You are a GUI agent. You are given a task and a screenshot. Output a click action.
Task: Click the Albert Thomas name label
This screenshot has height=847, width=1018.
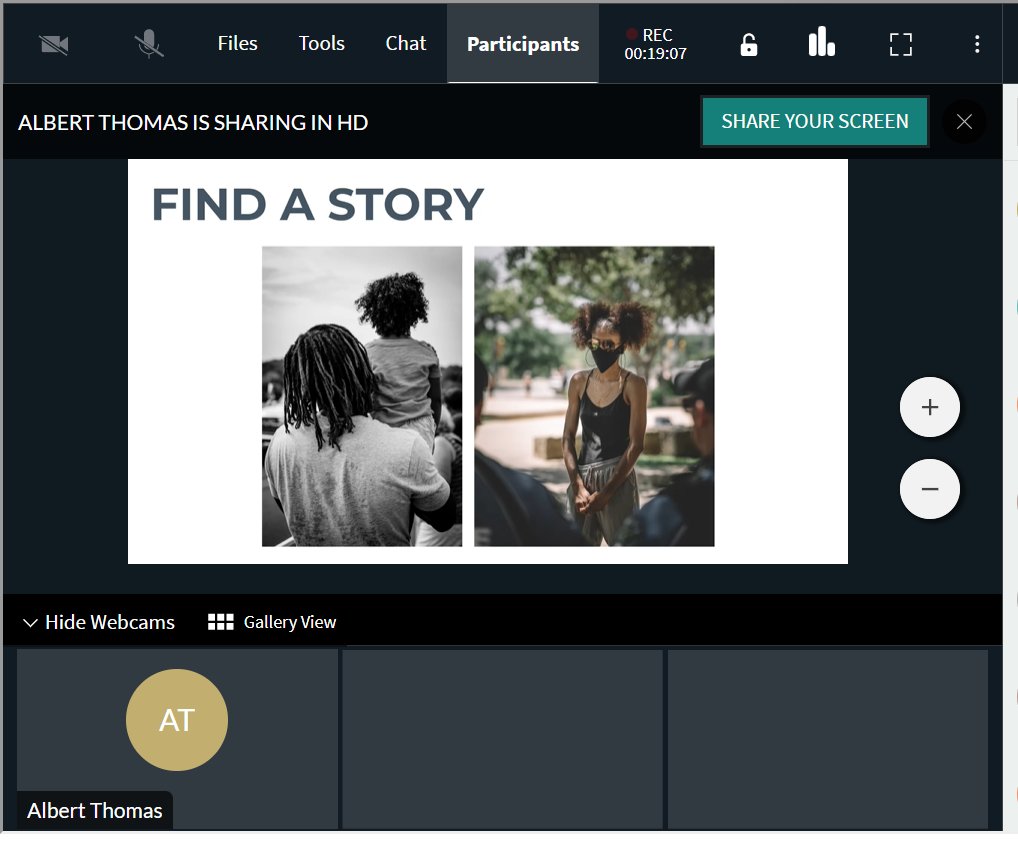pyautogui.click(x=95, y=811)
